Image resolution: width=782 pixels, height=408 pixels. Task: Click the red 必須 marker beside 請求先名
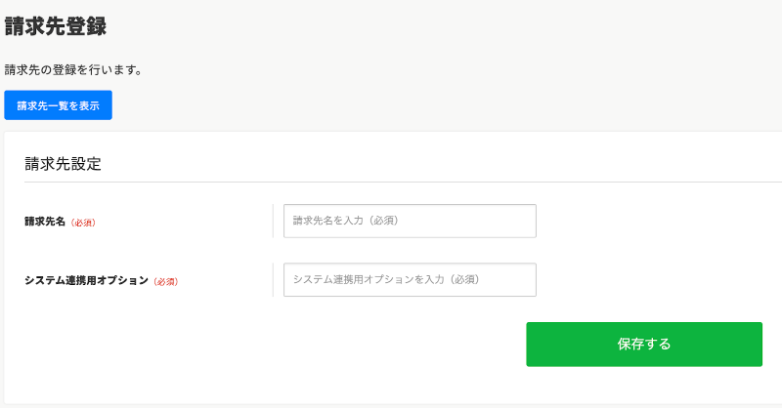(x=83, y=222)
